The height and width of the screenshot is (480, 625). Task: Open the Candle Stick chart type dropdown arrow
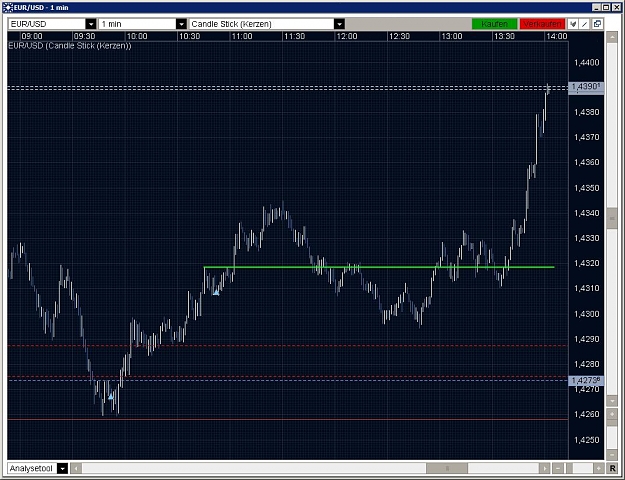(339, 24)
